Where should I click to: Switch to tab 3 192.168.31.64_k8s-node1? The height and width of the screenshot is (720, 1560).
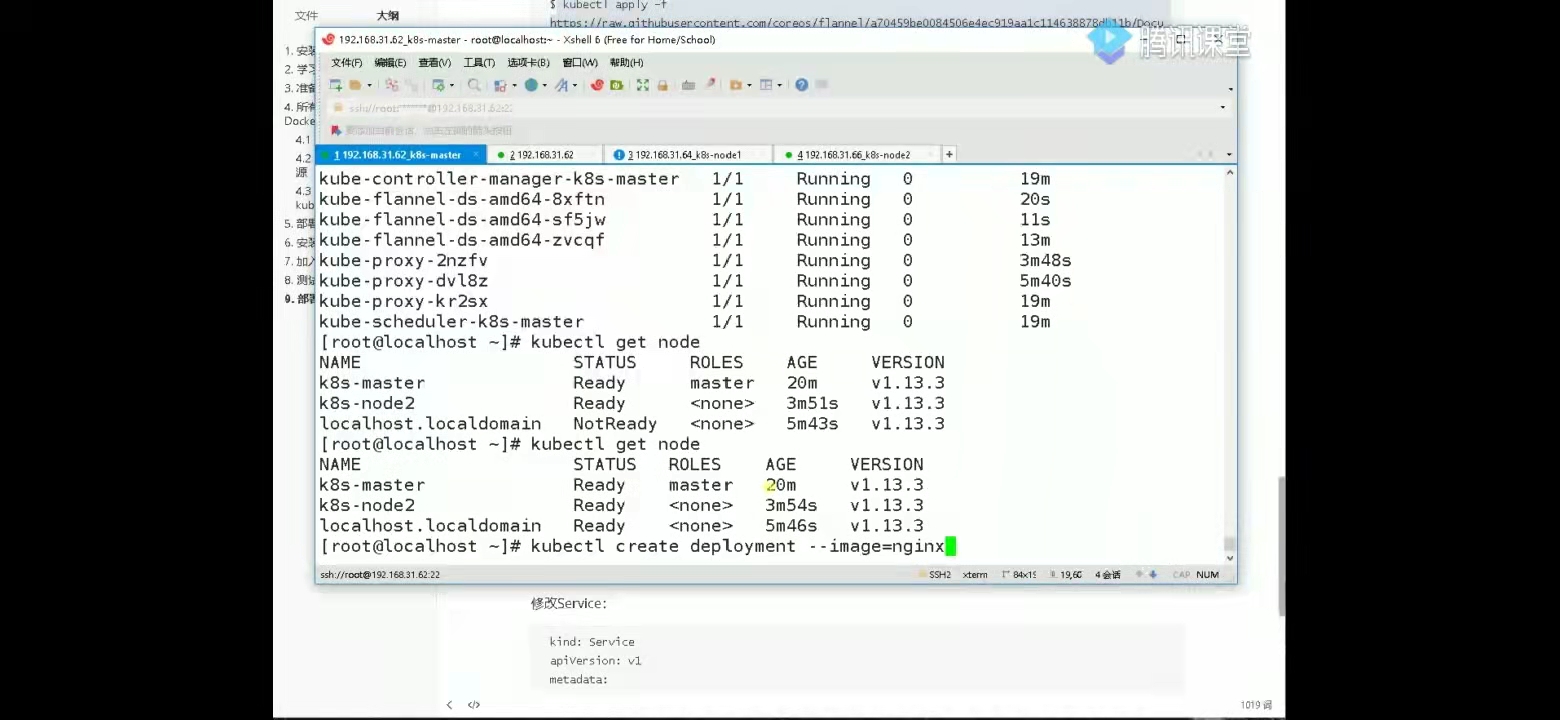[688, 155]
